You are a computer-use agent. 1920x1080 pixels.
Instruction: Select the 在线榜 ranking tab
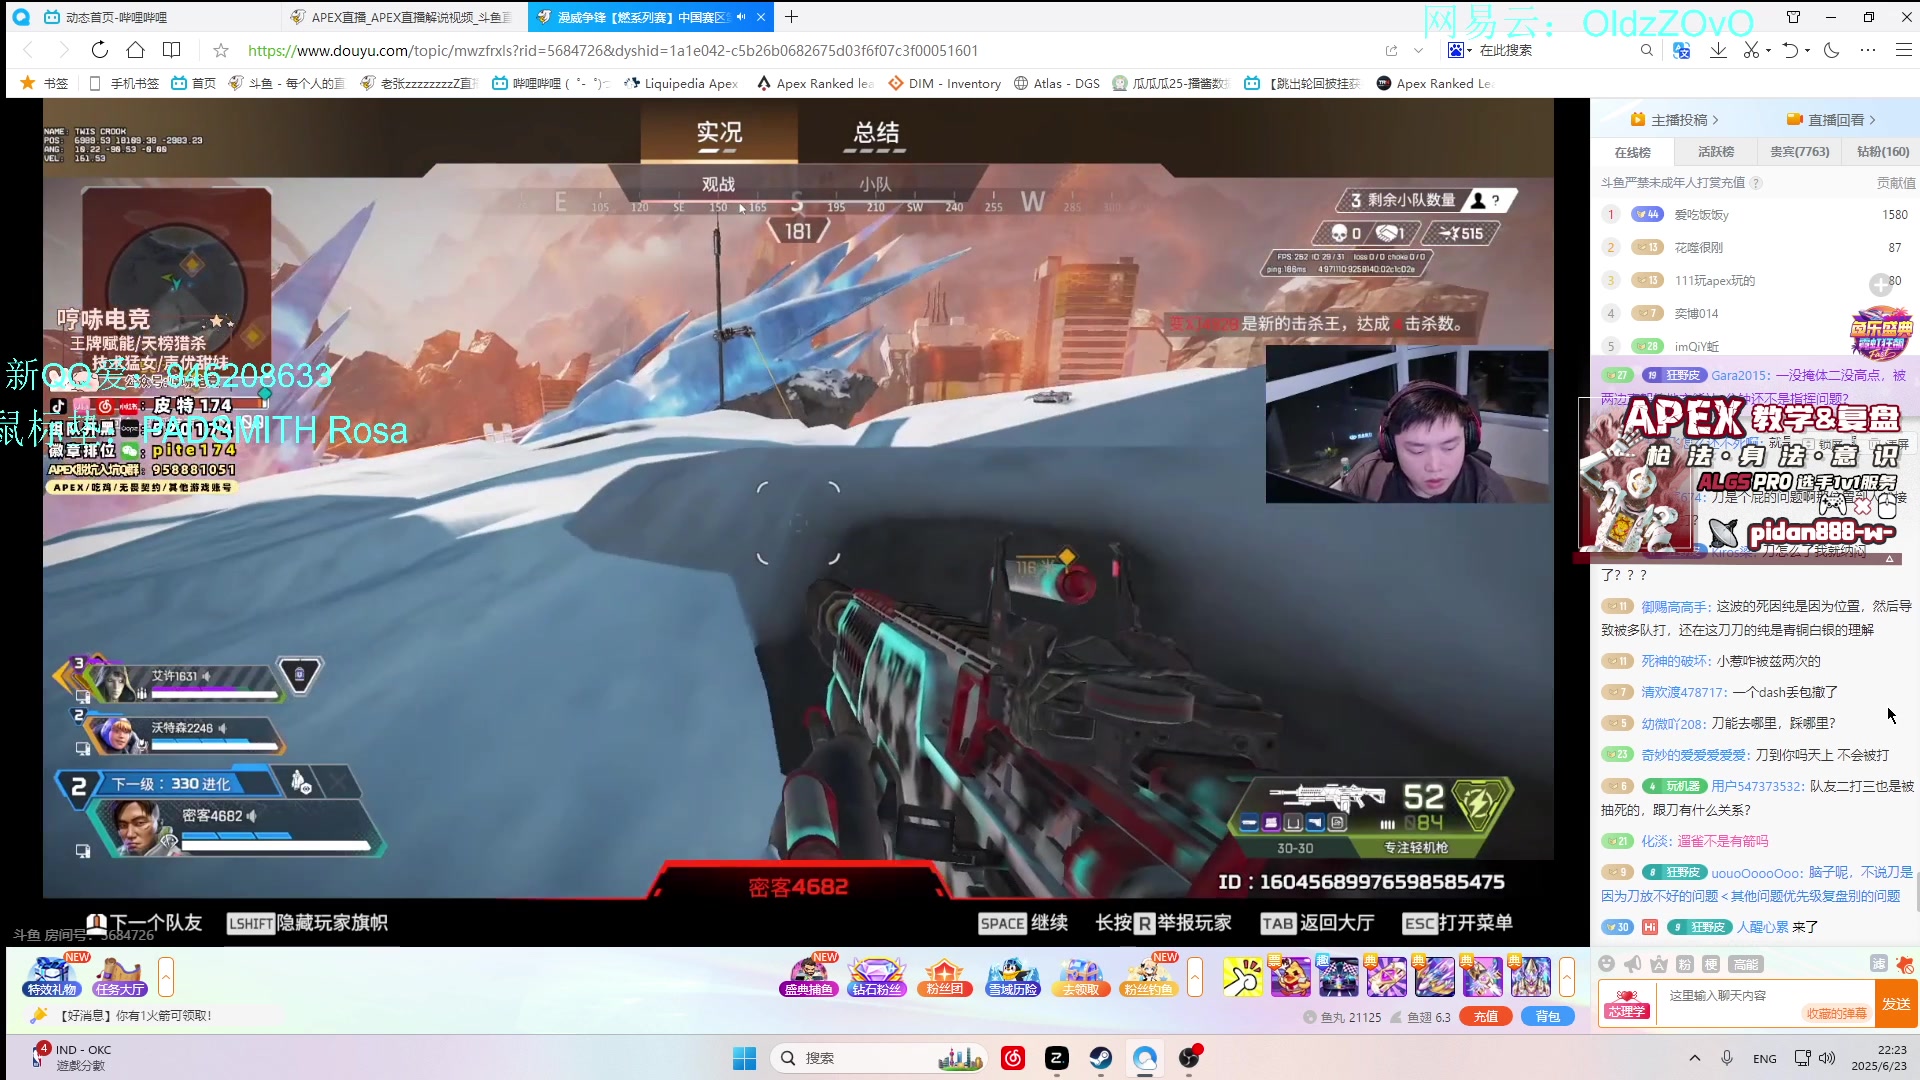pyautogui.click(x=1632, y=152)
